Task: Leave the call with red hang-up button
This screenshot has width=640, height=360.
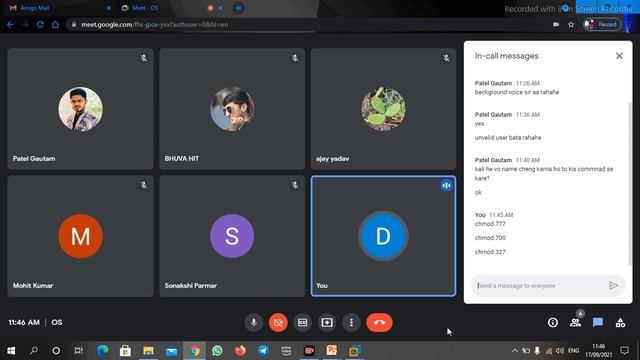Action: (379, 322)
